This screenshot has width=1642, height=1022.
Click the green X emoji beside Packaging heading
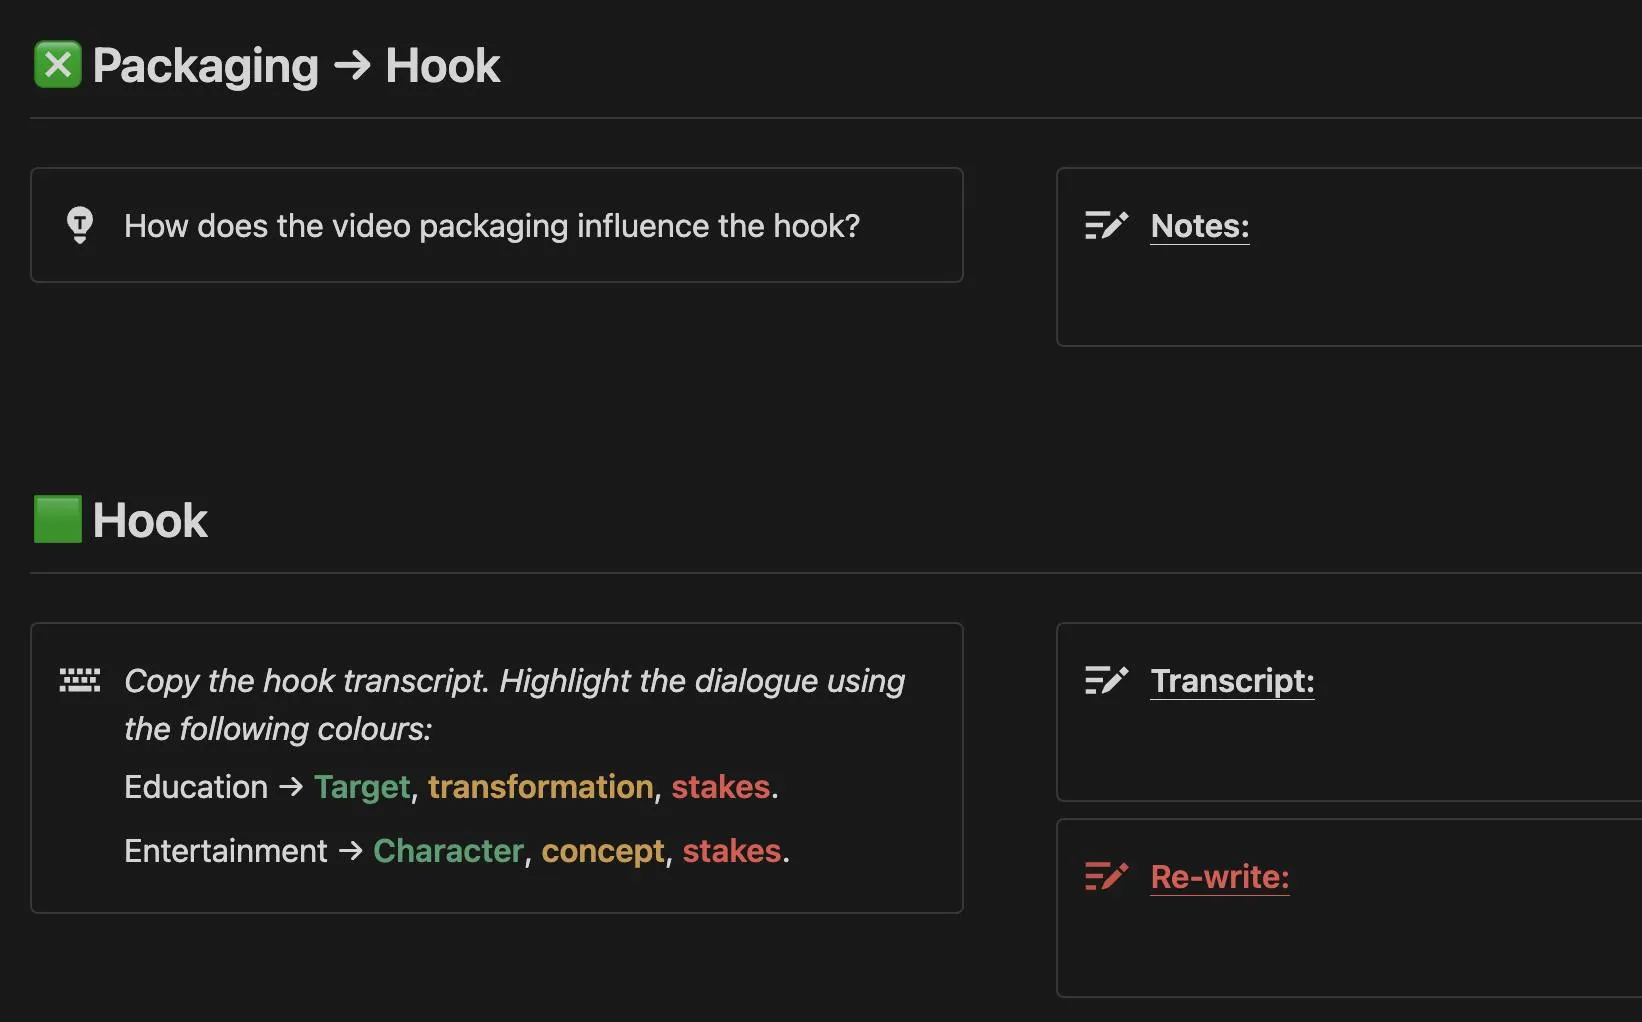(57, 66)
